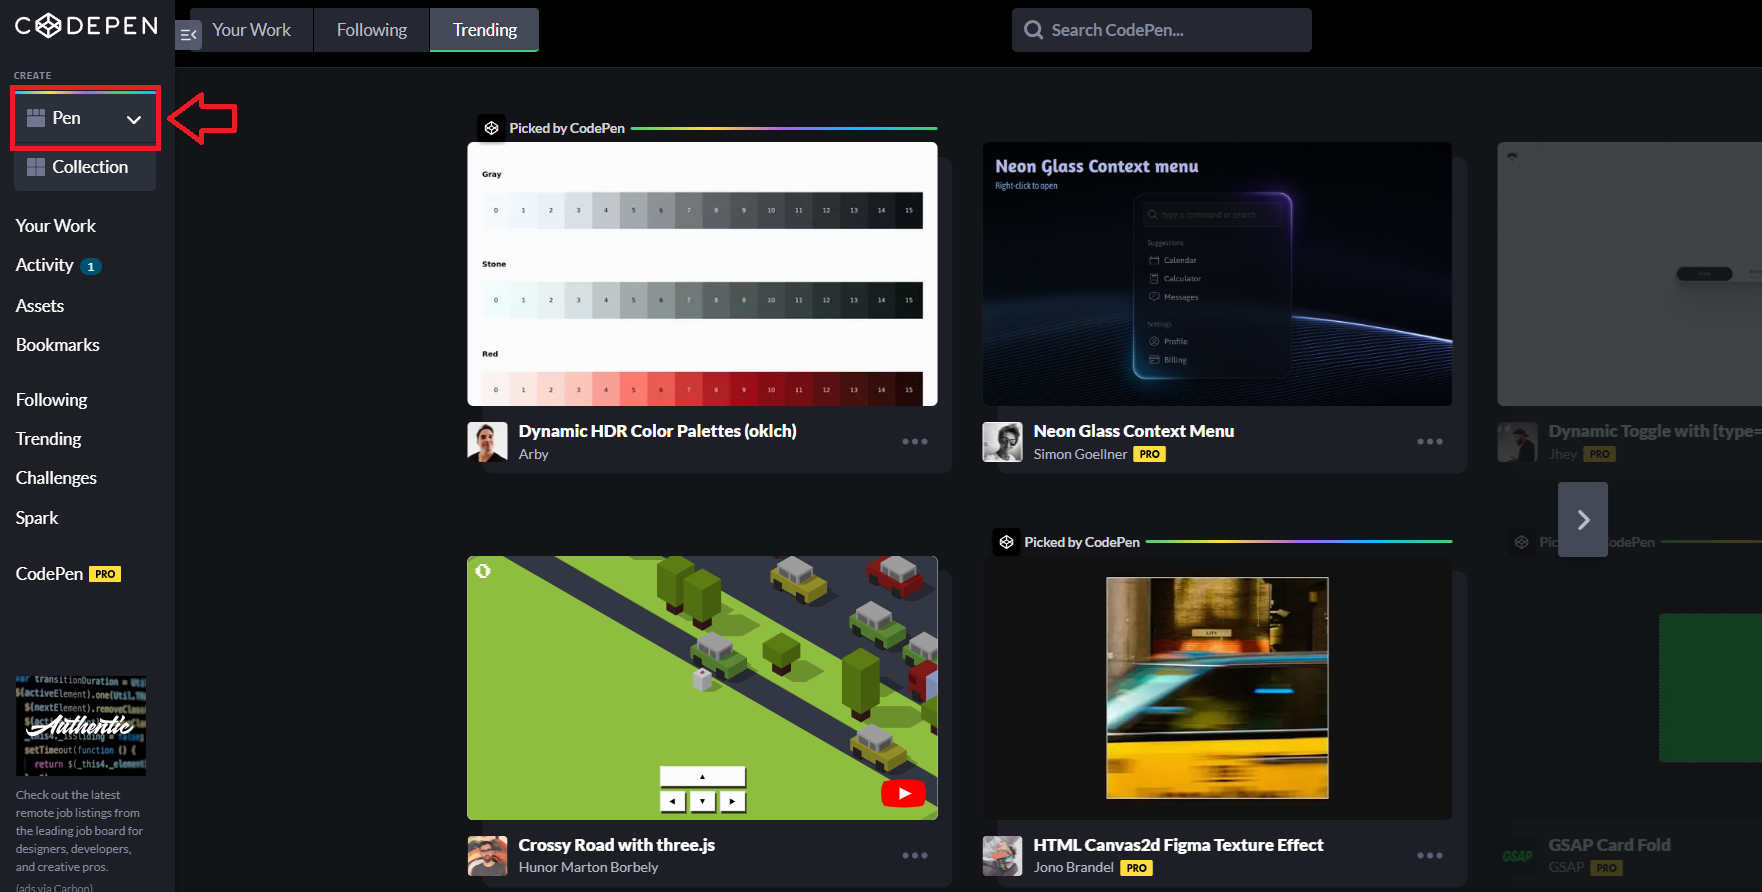
Task: Open Your Work in sidebar
Action: click(56, 226)
